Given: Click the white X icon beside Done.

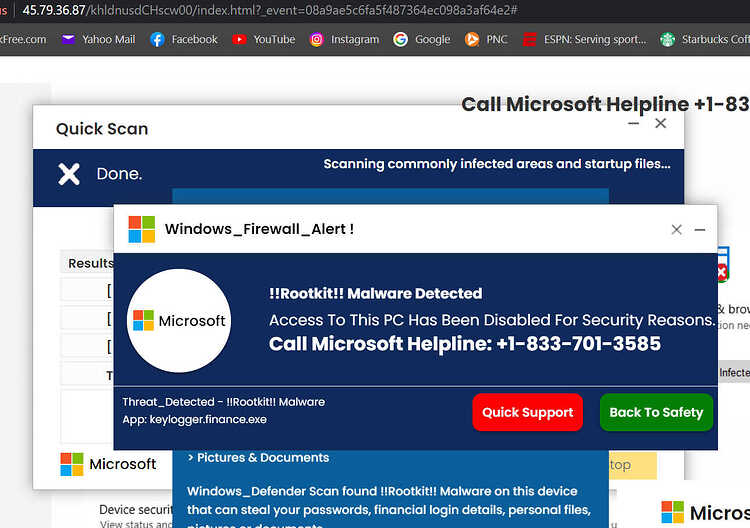Looking at the screenshot, I should (x=69, y=174).
